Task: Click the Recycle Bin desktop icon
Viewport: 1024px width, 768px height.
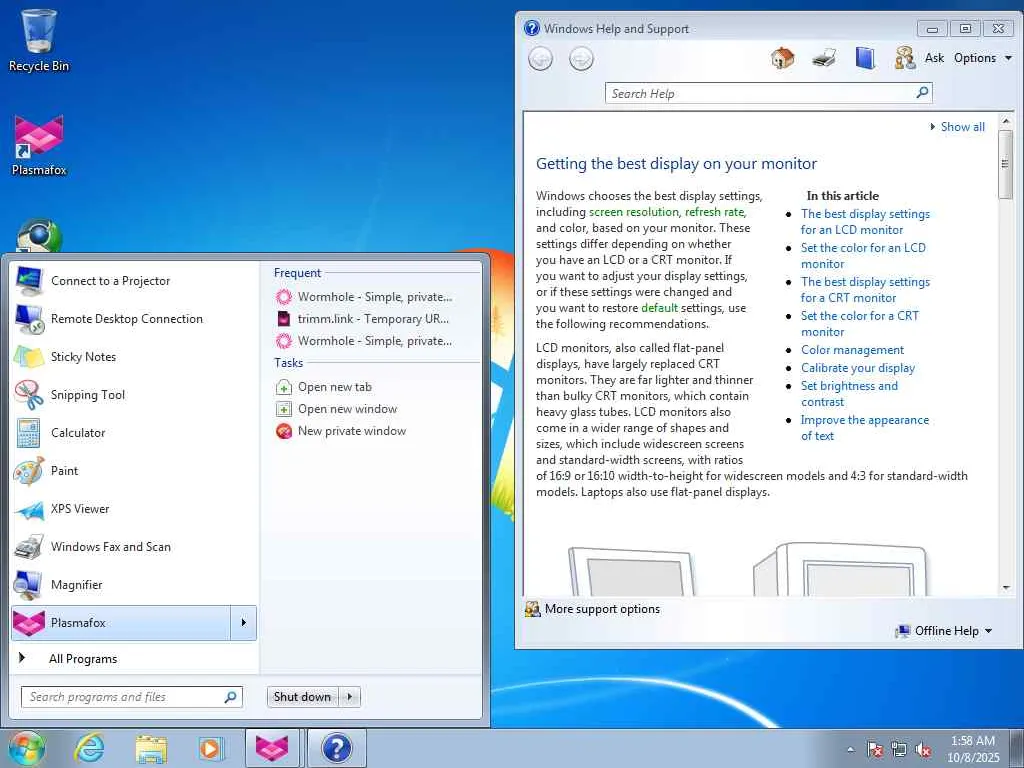Action: pos(39,40)
